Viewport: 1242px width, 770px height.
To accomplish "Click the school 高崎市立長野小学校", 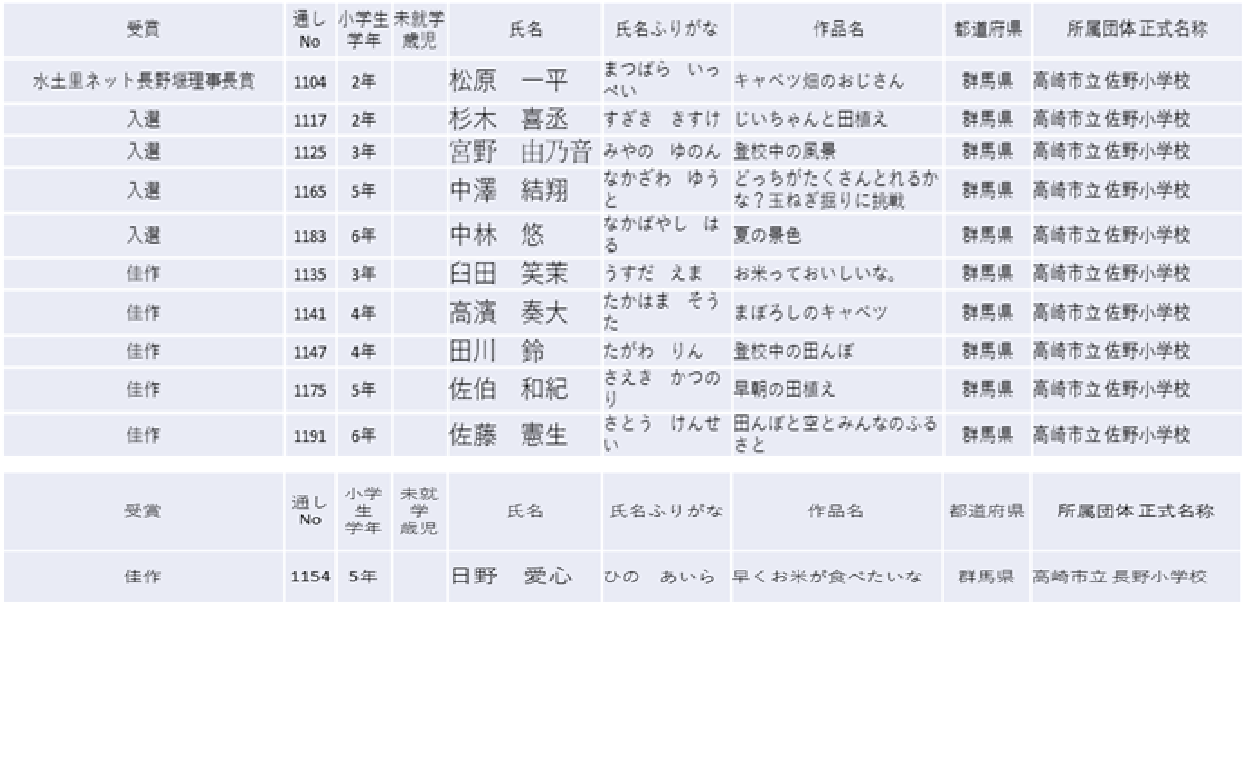I will (1120, 577).
